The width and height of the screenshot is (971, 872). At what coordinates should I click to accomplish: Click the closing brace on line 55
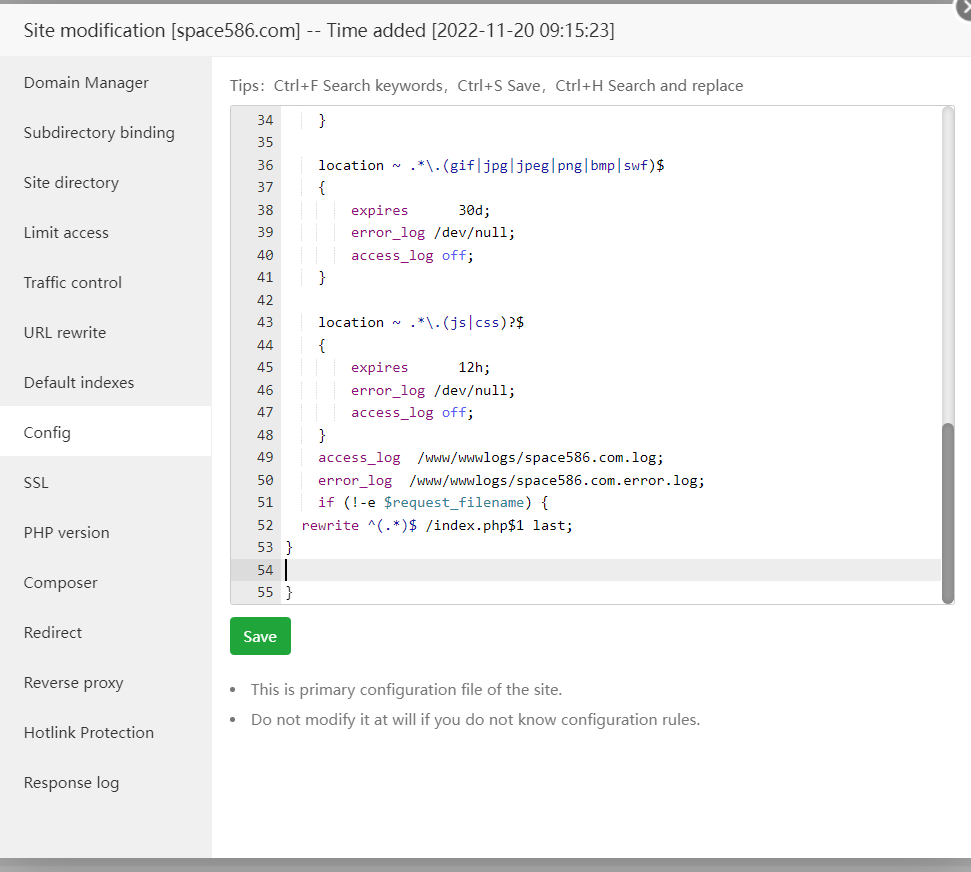tap(289, 592)
